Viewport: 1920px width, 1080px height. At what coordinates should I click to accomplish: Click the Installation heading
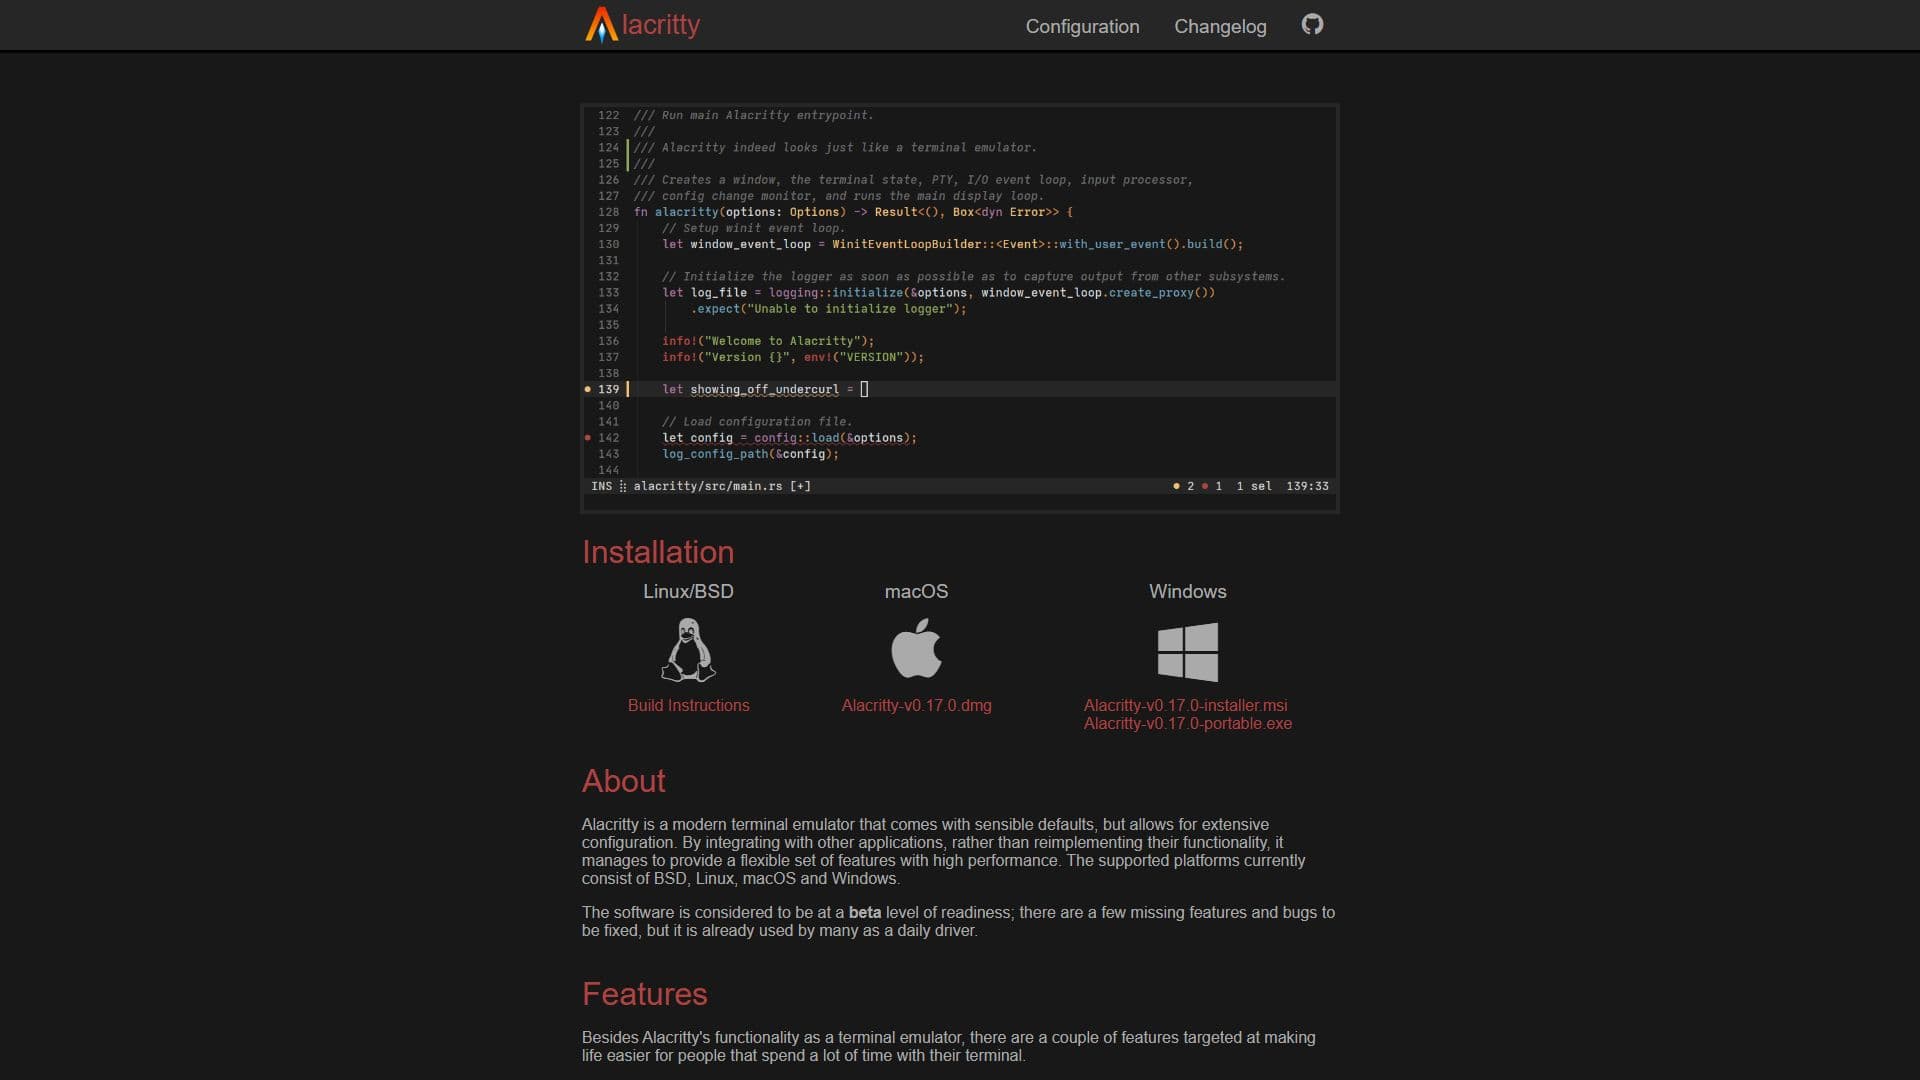click(658, 552)
